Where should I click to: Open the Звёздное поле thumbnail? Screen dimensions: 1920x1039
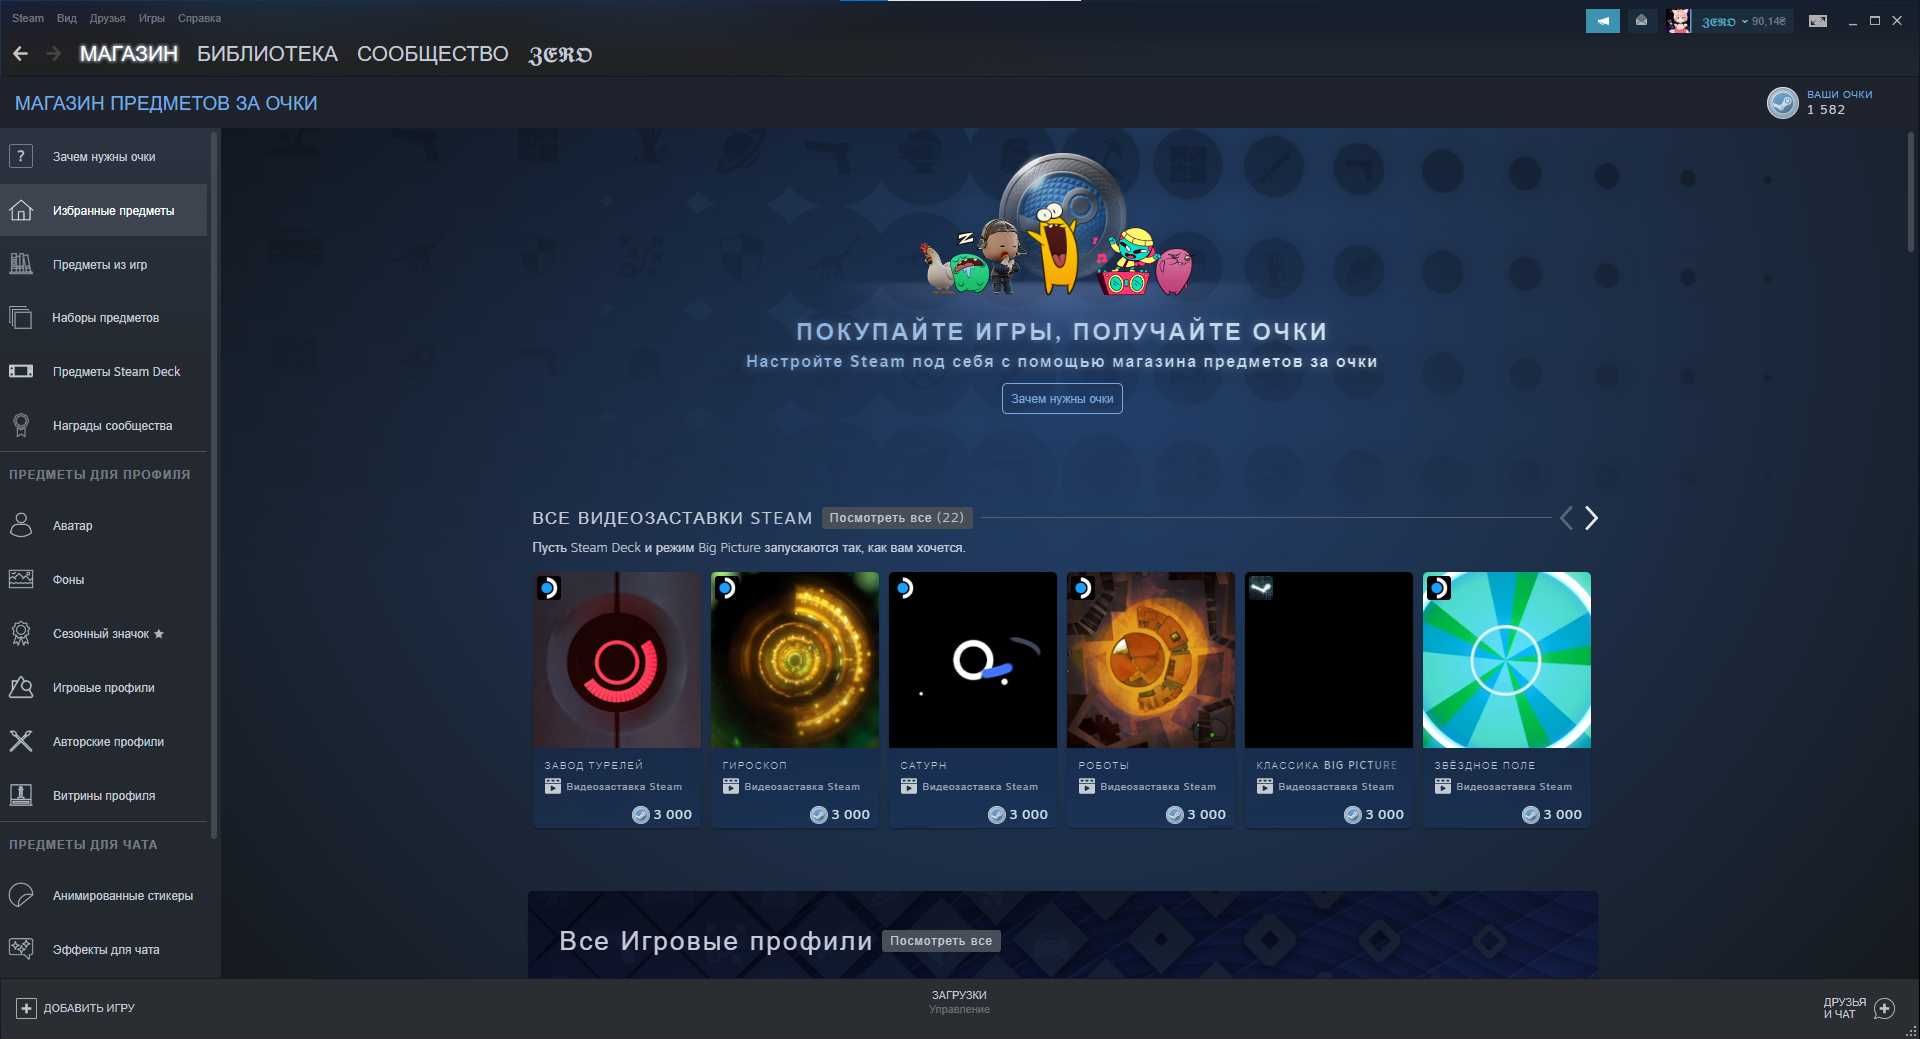coord(1507,660)
